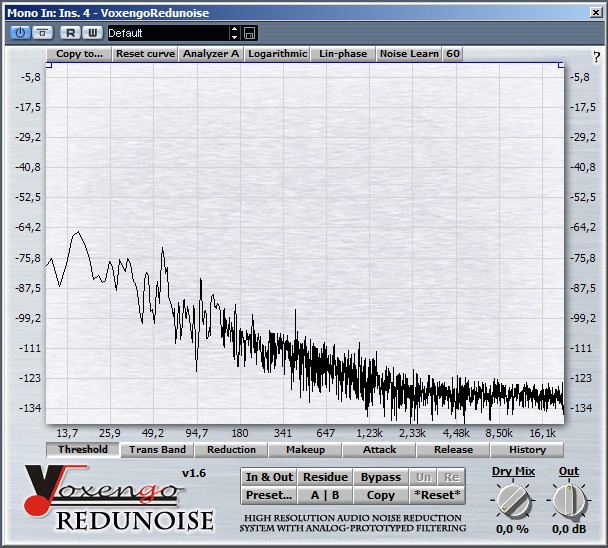Screen dimensions: 608x548
Task: Click the bypass icon next to power
Action: coord(41,33)
